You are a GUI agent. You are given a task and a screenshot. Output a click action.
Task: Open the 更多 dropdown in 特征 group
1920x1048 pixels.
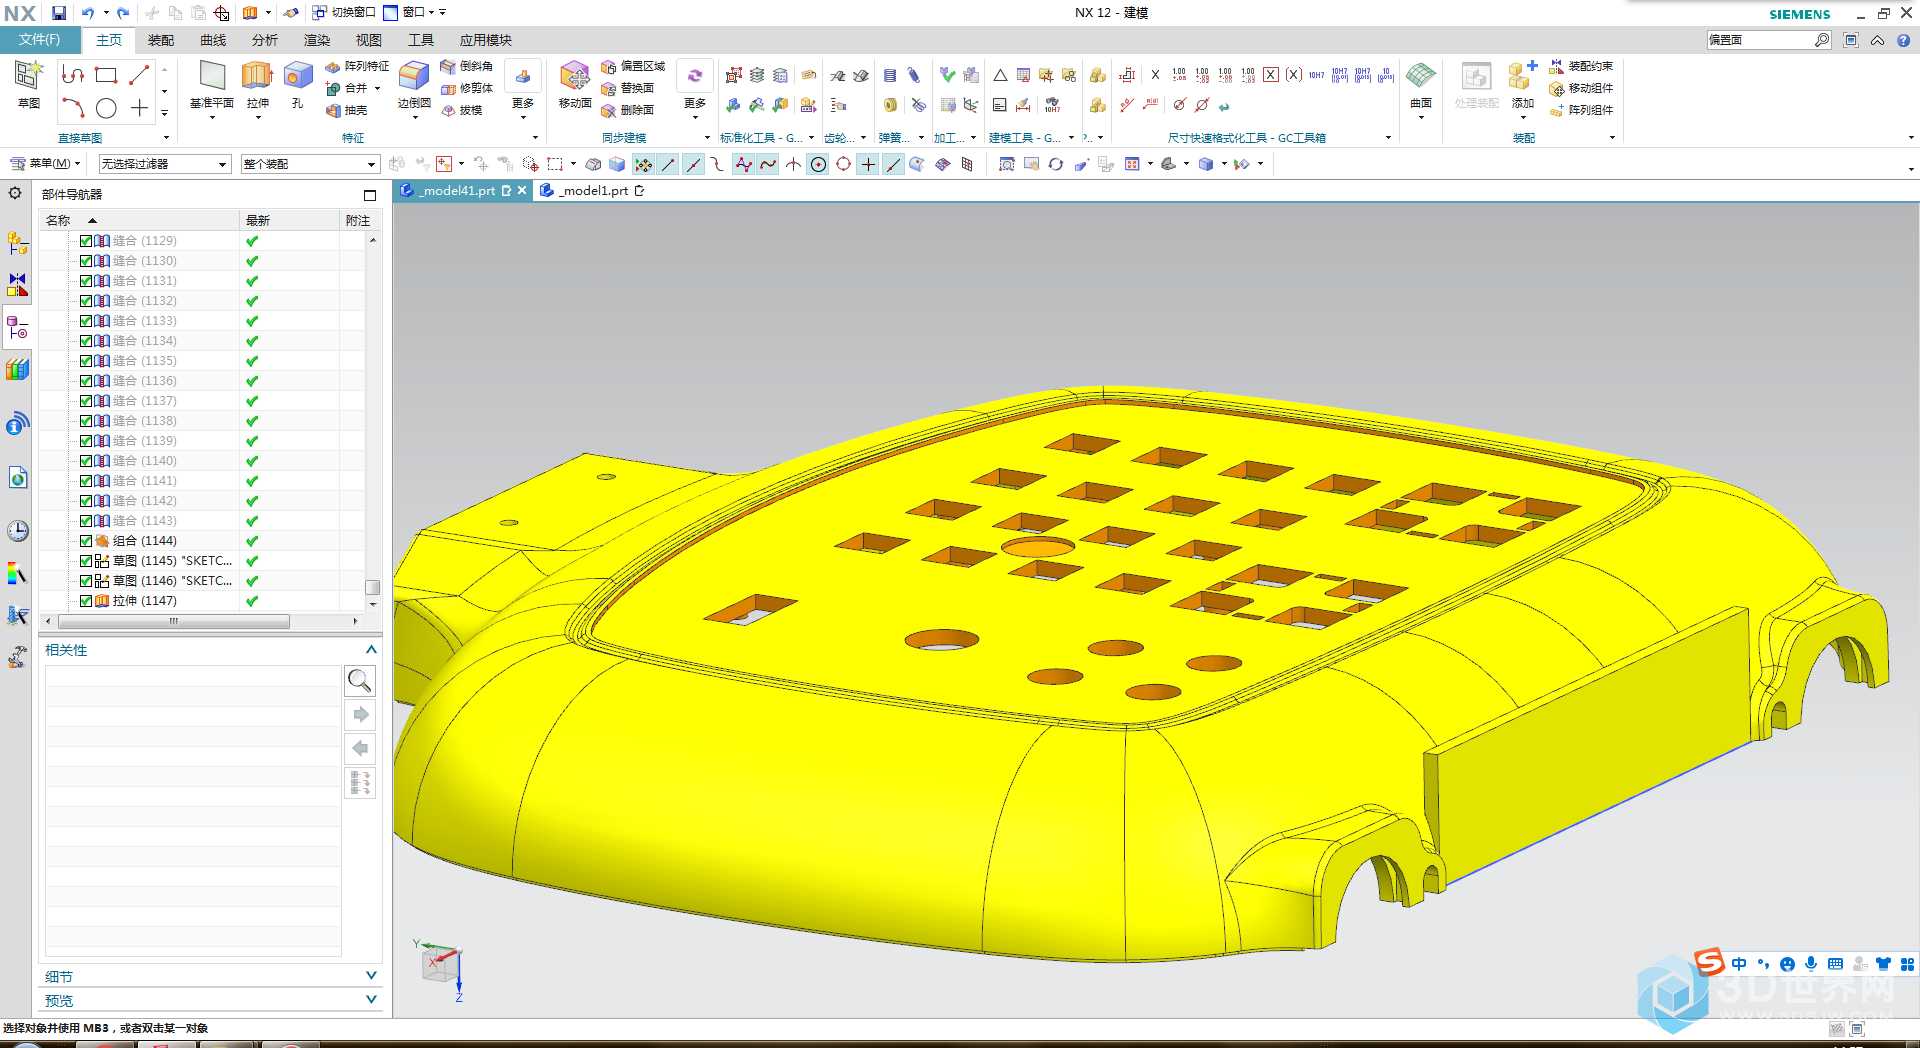click(522, 90)
